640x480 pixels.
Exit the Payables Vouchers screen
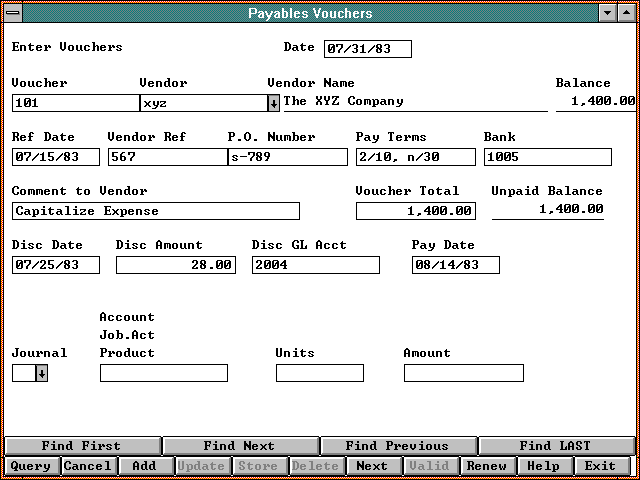tap(600, 466)
